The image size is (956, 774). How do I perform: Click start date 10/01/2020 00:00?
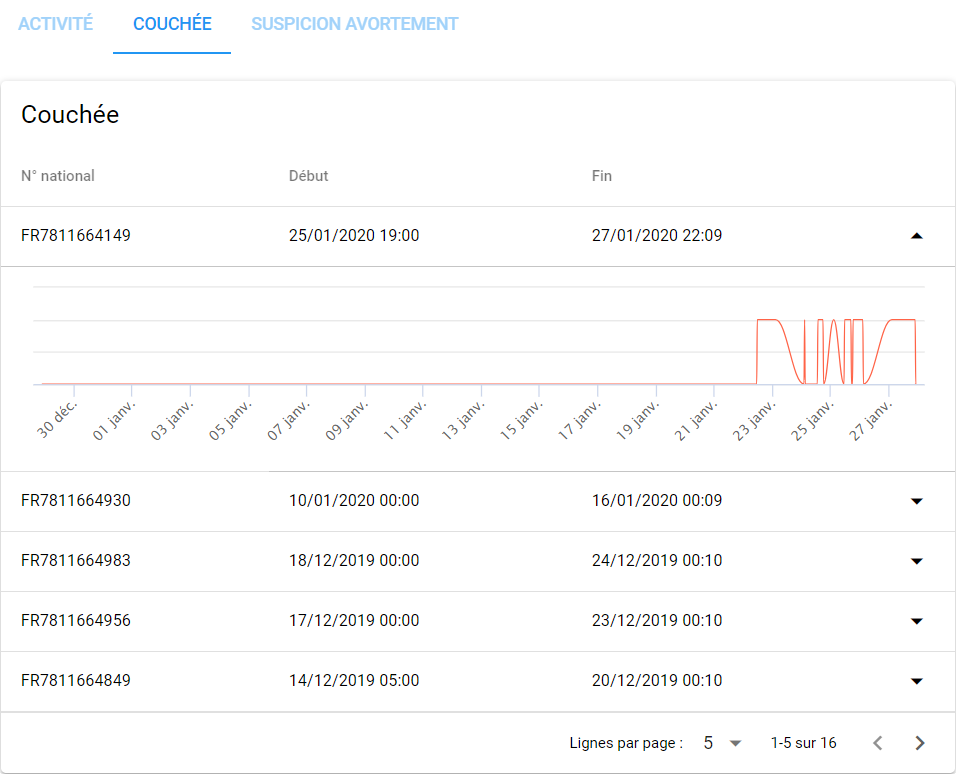click(354, 500)
